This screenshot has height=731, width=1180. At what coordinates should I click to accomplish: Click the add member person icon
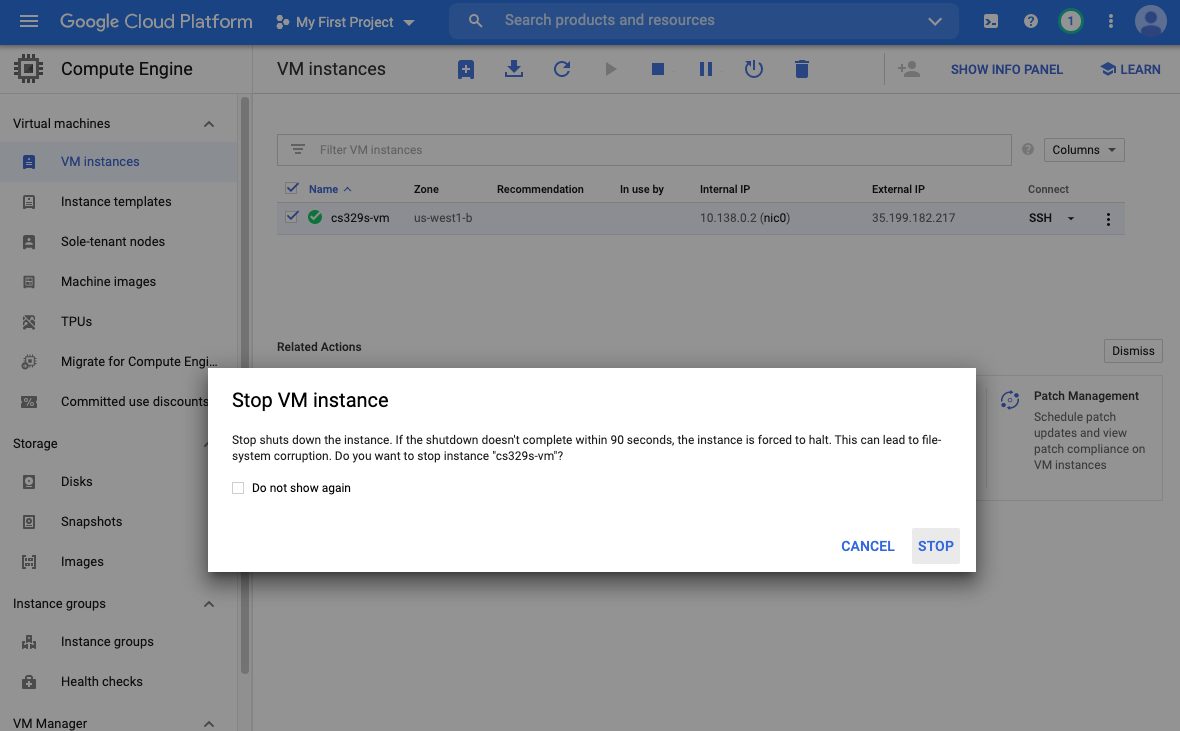909,69
